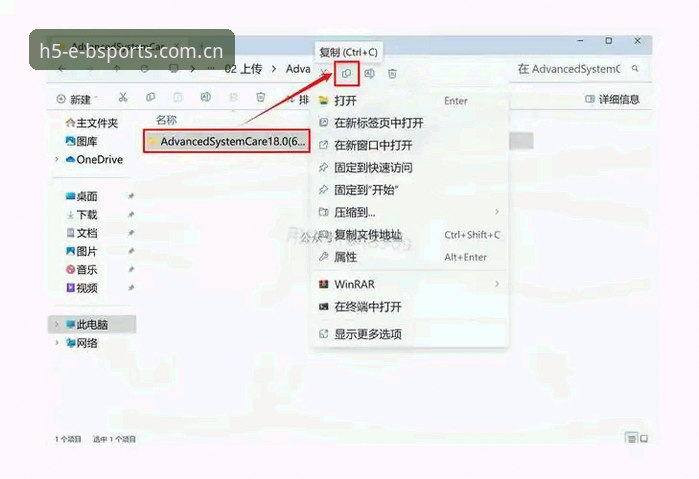Select 网络 in the sidebar
This screenshot has width=699, height=479.
[81, 343]
